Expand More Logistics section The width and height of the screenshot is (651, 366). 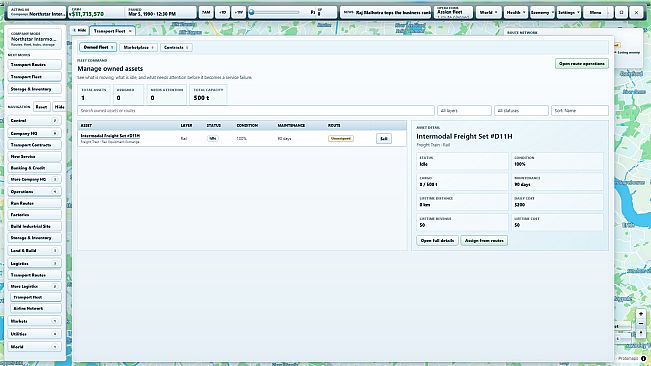(34, 286)
